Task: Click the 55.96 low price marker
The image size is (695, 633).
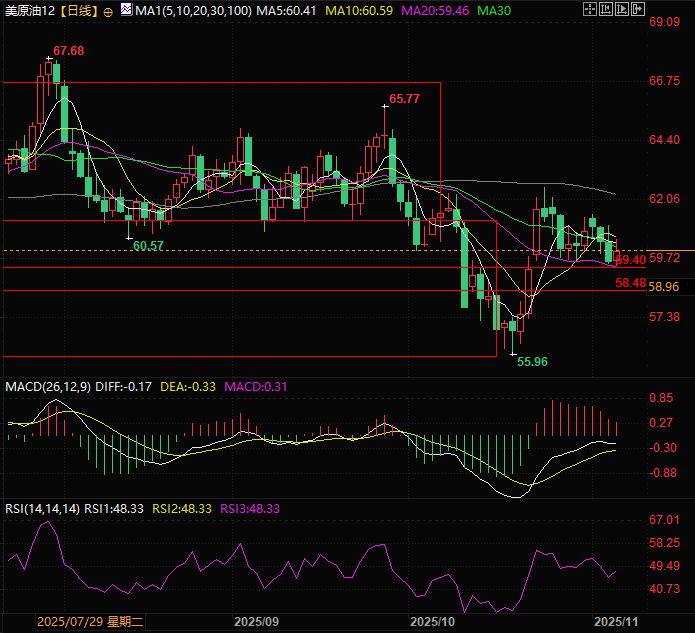Action: coord(532,361)
